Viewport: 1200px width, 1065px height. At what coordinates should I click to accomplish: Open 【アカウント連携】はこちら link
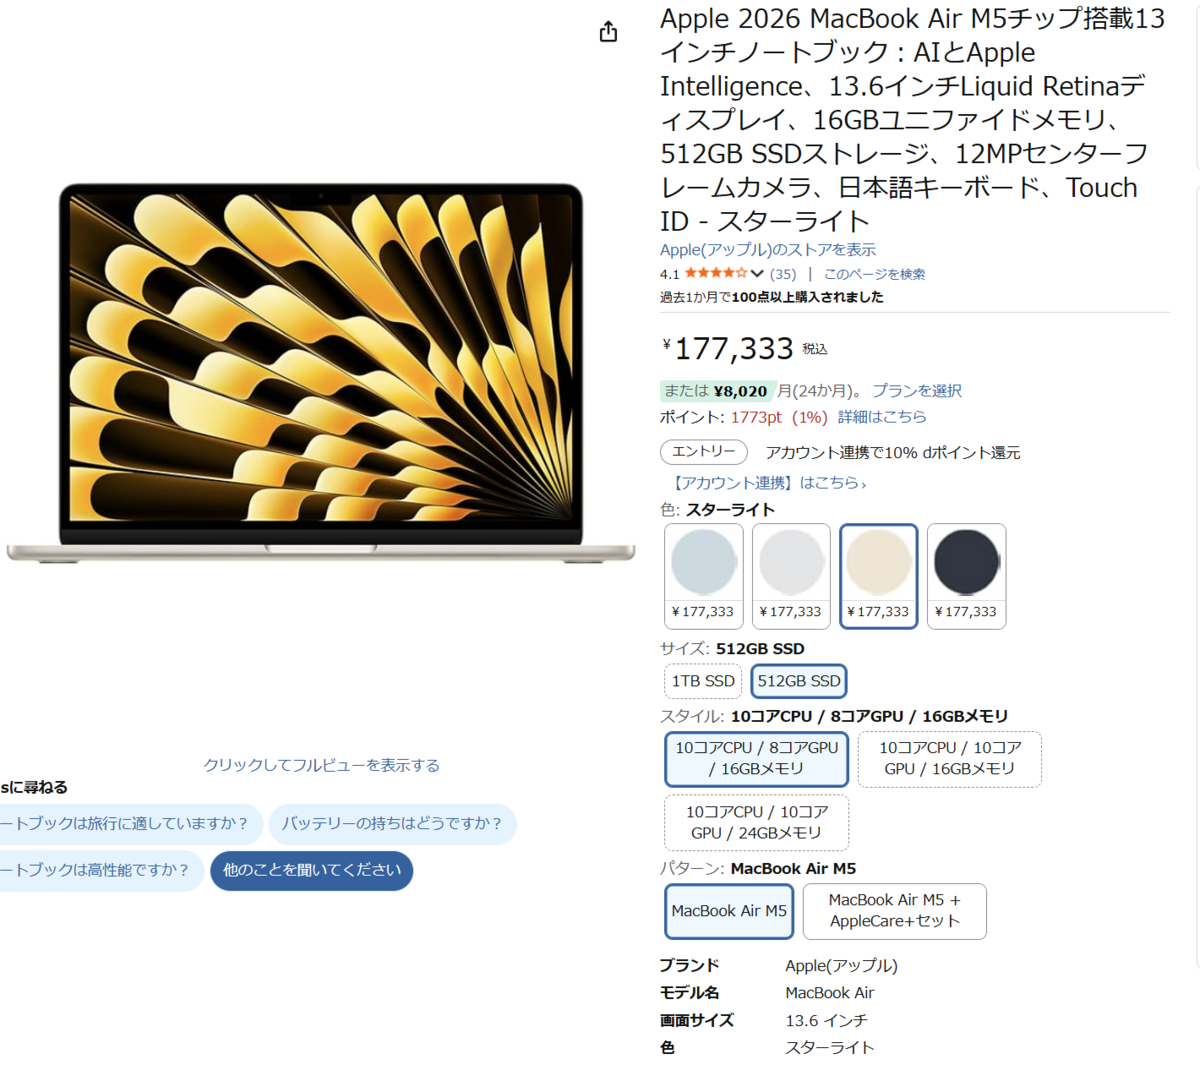pyautogui.click(x=767, y=483)
